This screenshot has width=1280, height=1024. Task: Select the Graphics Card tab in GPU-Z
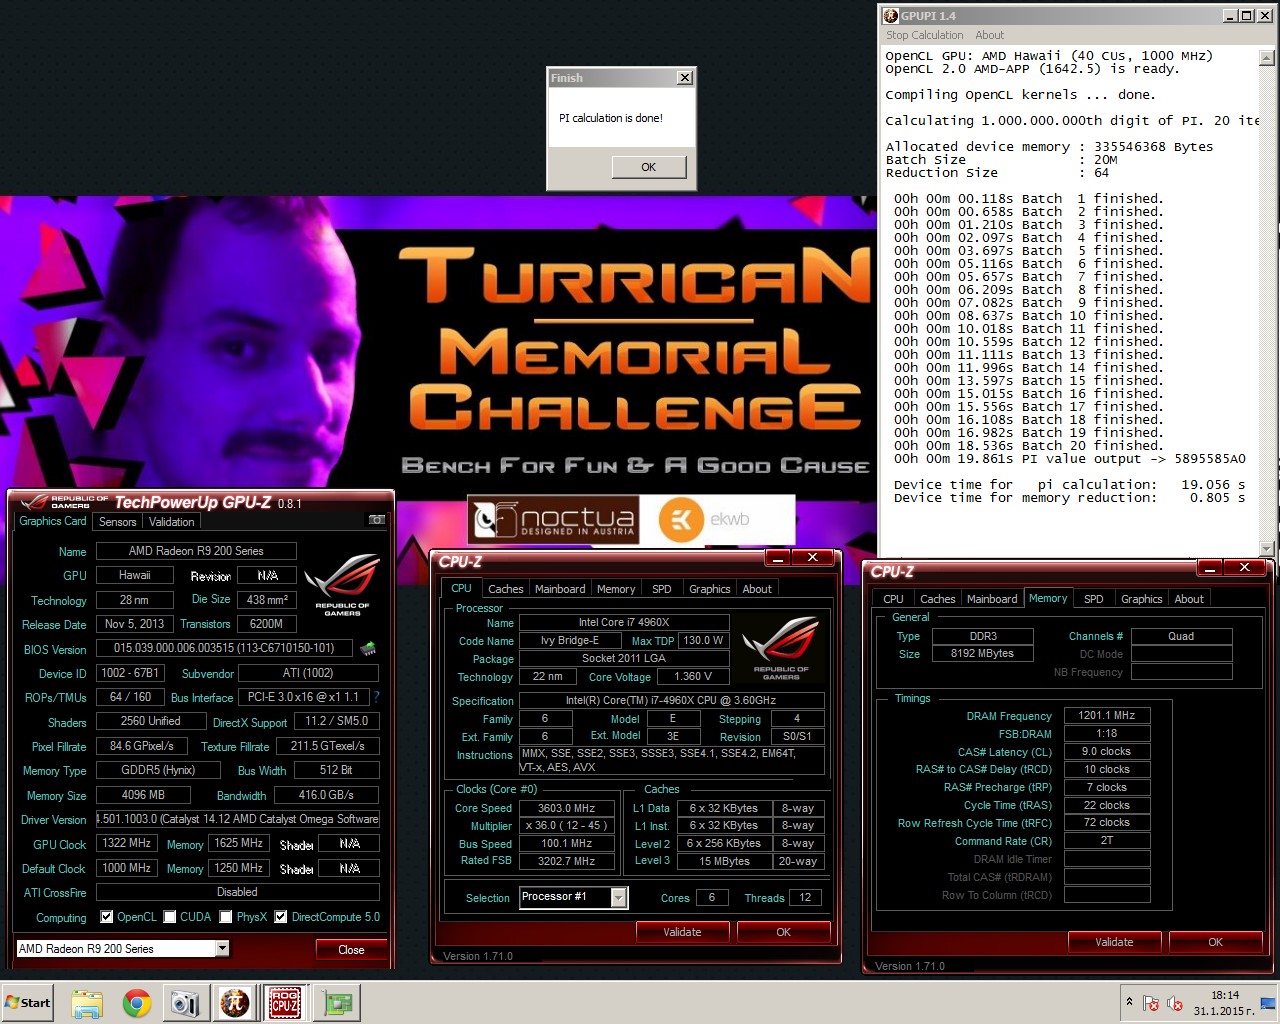pyautogui.click(x=53, y=521)
